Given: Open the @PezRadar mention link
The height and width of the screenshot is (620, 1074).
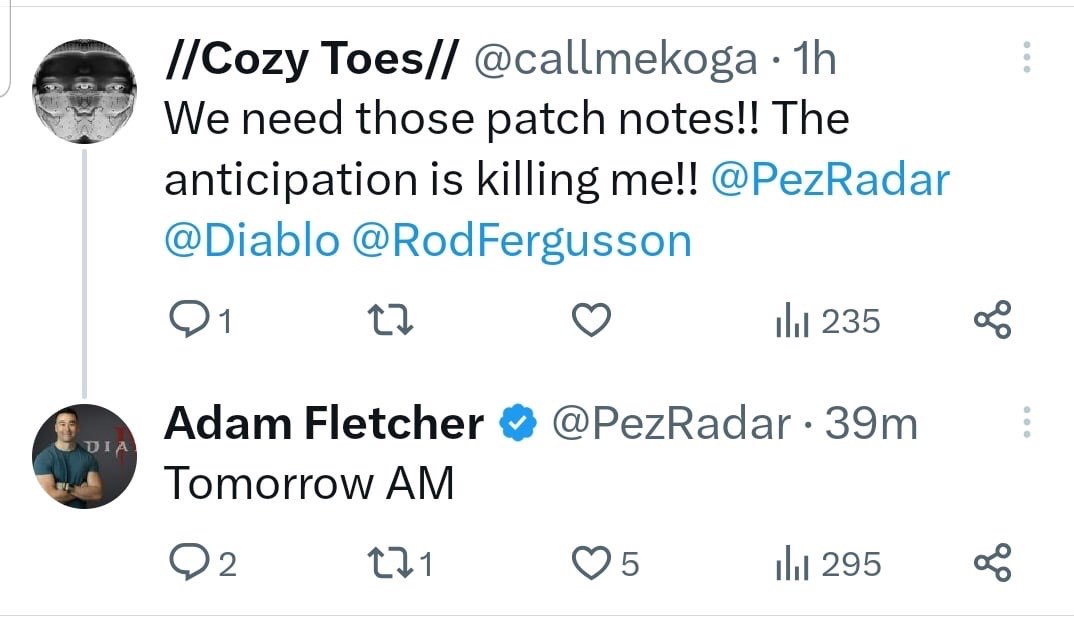Looking at the screenshot, I should [x=830, y=180].
